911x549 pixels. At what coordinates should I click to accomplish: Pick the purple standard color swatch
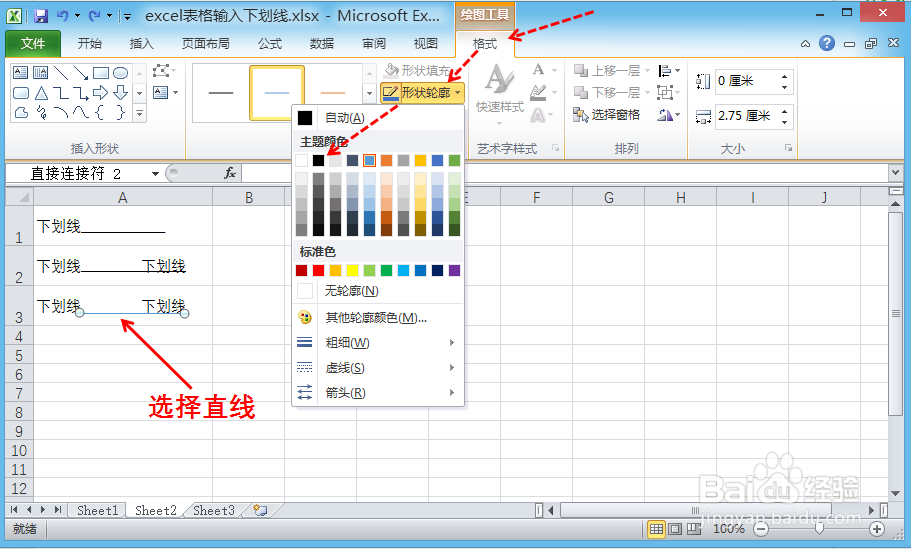(x=454, y=270)
